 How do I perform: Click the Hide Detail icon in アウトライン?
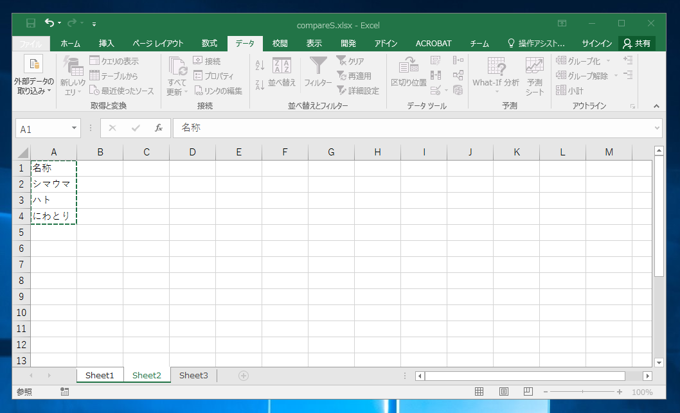pyautogui.click(x=628, y=75)
